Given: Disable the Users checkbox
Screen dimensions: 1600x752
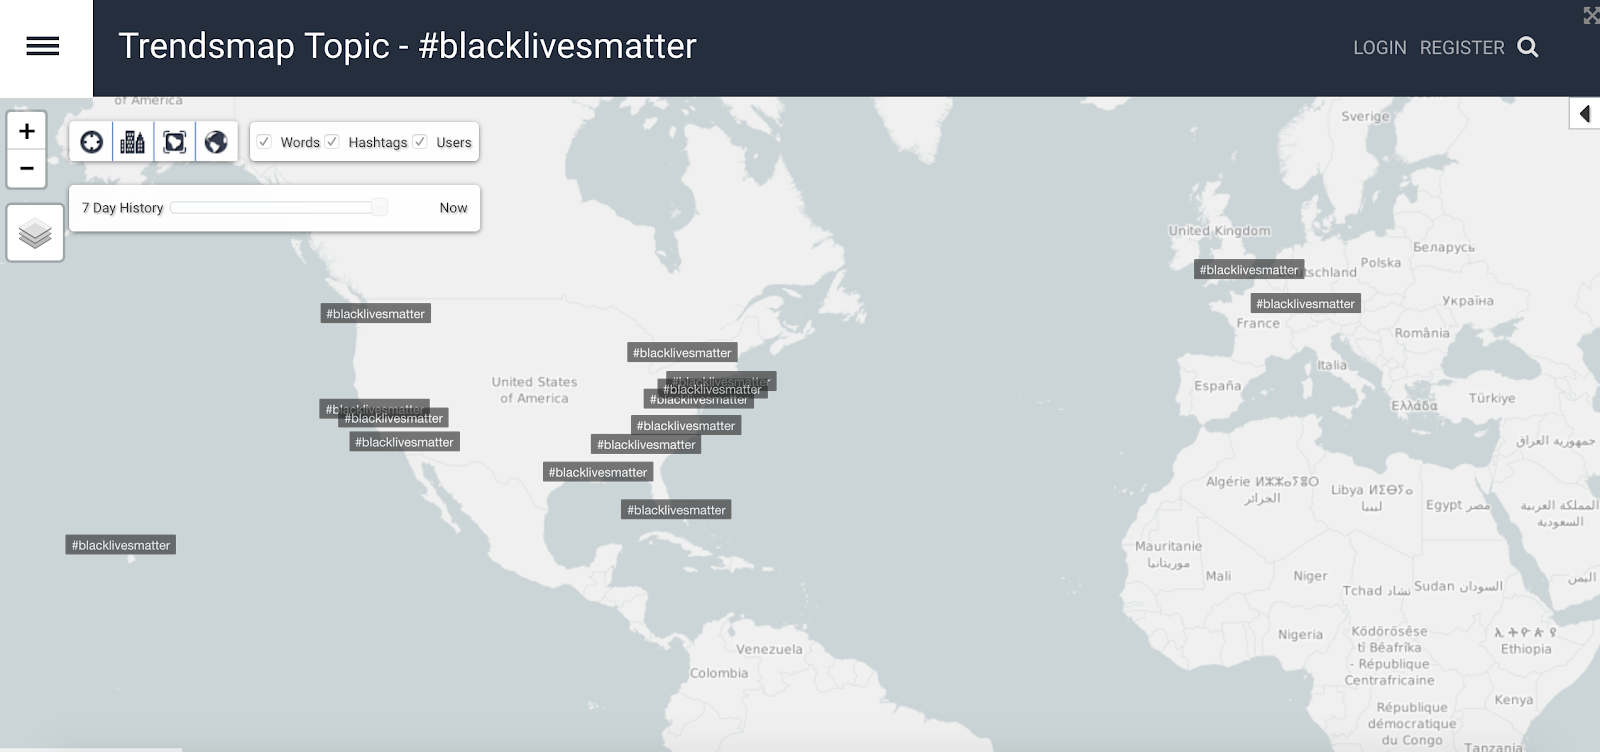Looking at the screenshot, I should [x=420, y=142].
